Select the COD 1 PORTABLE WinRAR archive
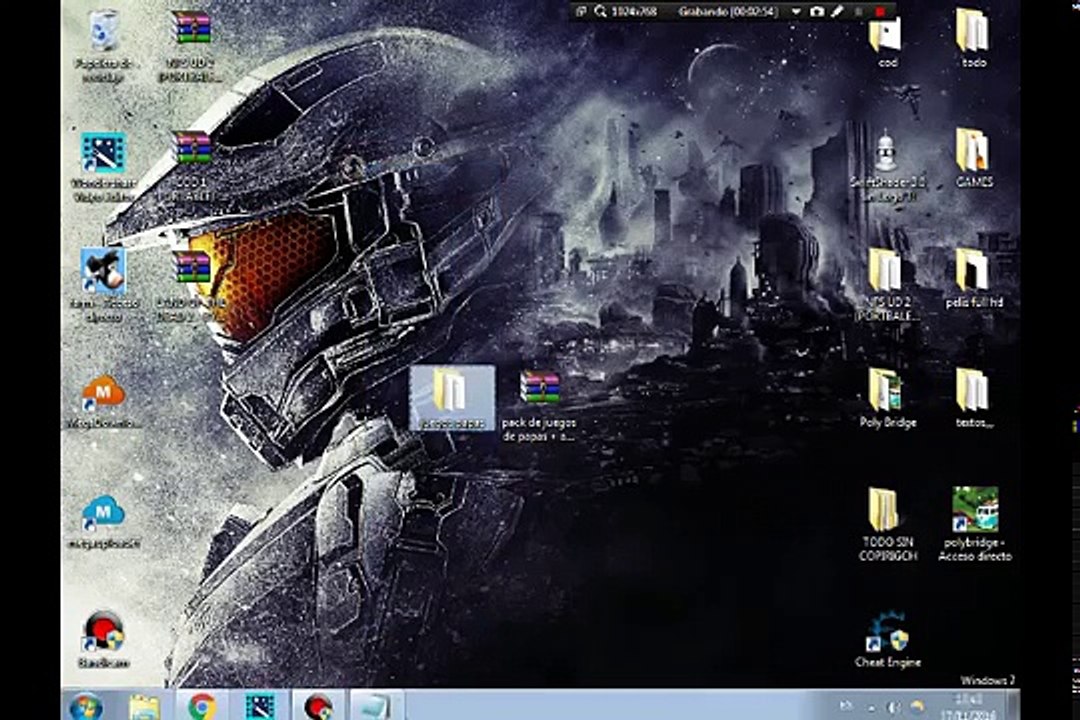 point(191,167)
